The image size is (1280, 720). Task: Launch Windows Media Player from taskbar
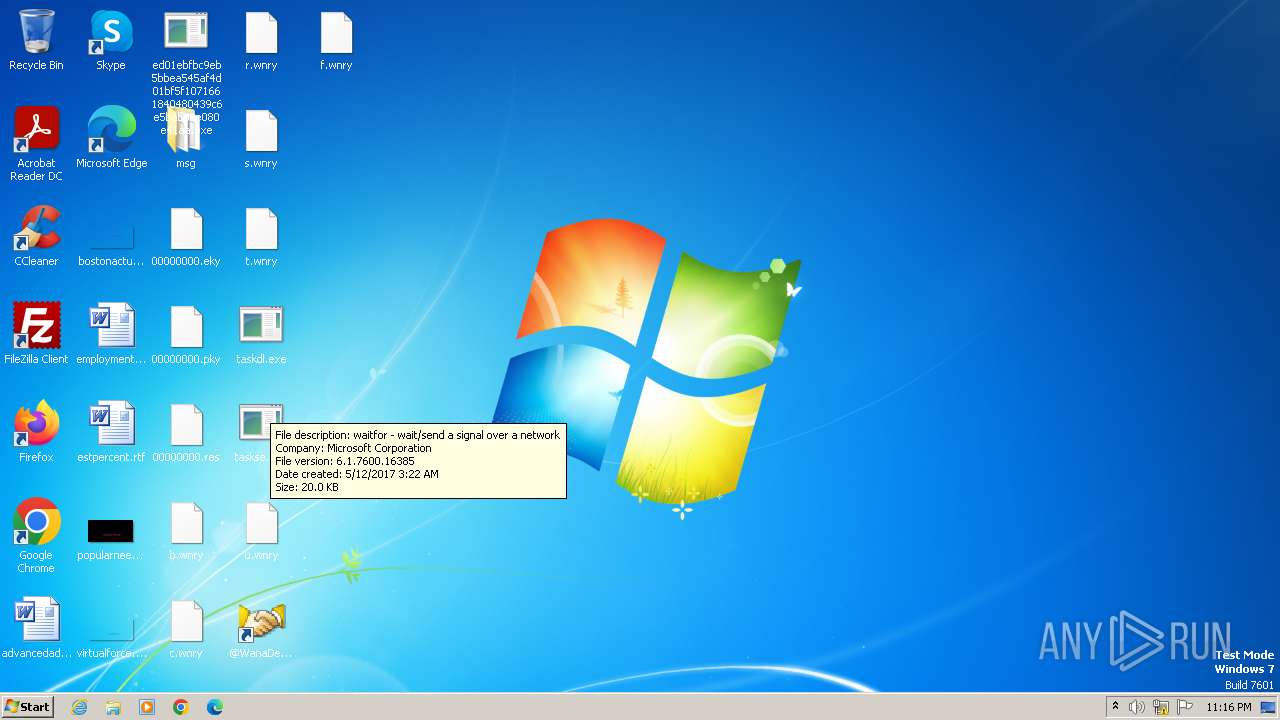(x=147, y=707)
